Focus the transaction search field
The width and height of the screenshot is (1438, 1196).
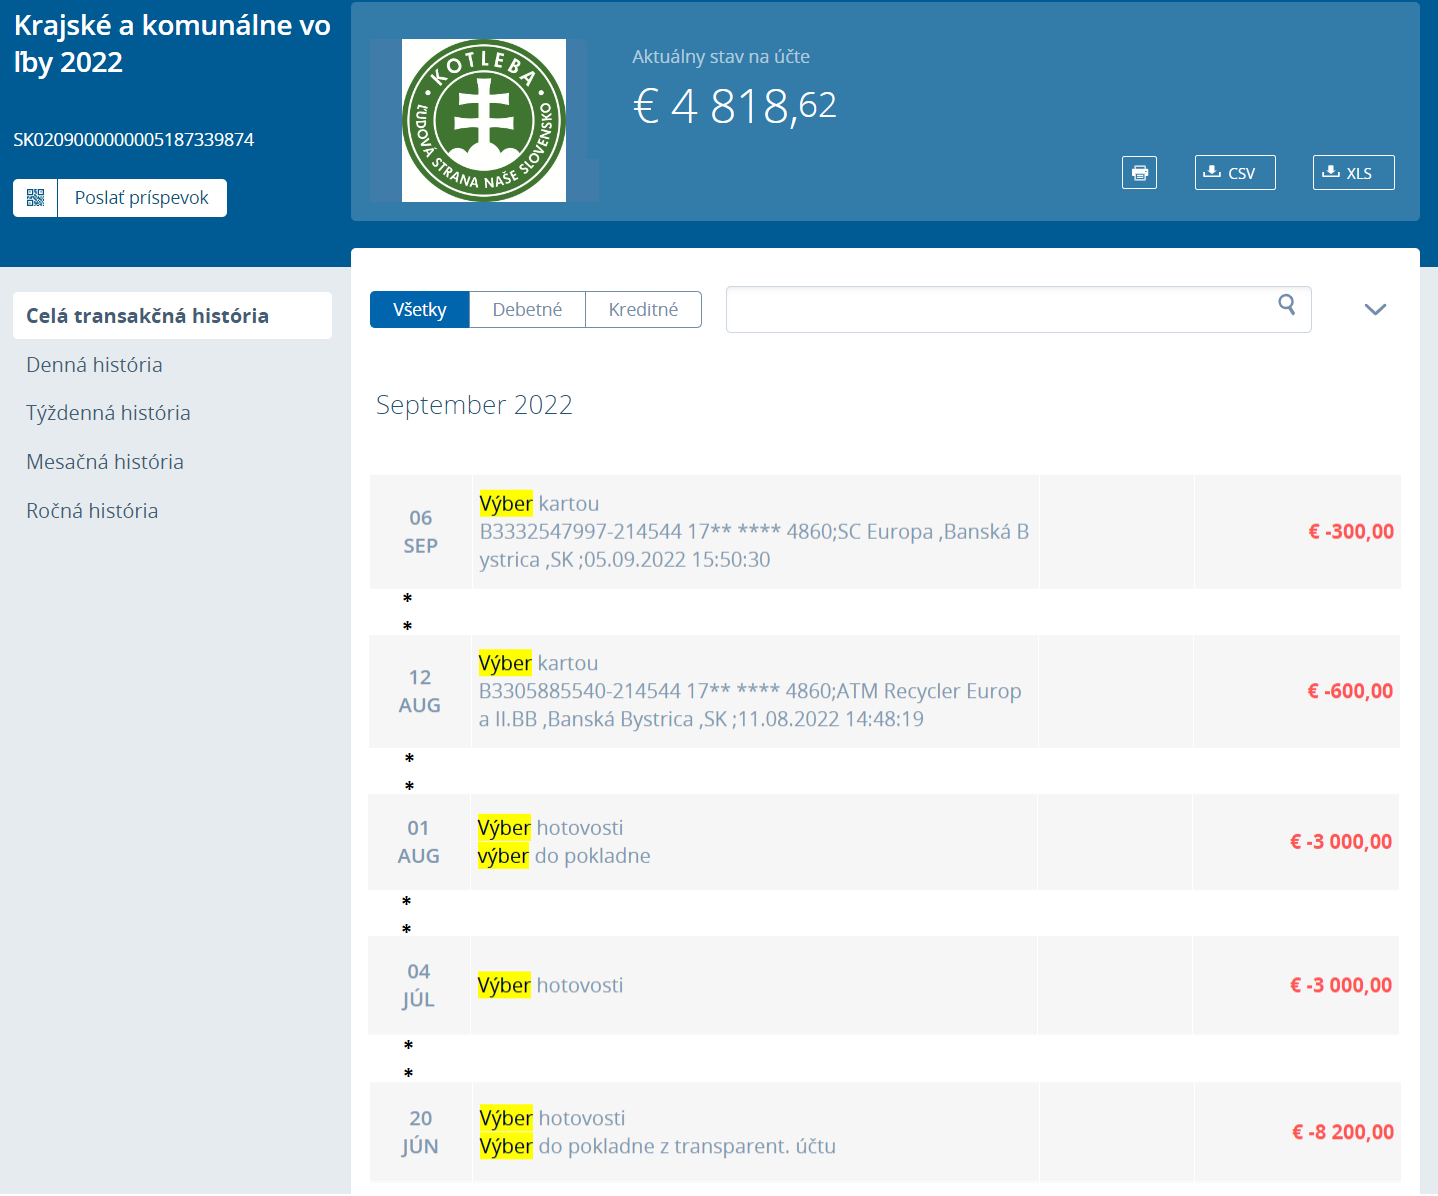[1000, 310]
